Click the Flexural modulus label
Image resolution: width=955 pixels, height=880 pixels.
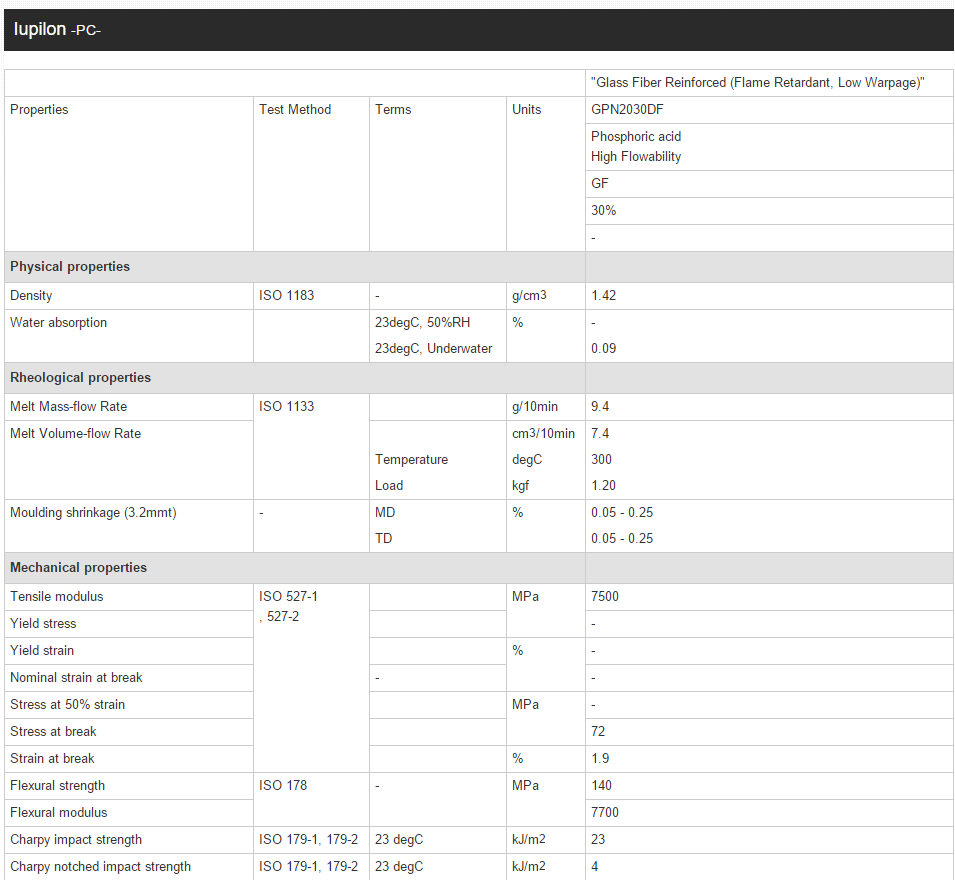[58, 813]
